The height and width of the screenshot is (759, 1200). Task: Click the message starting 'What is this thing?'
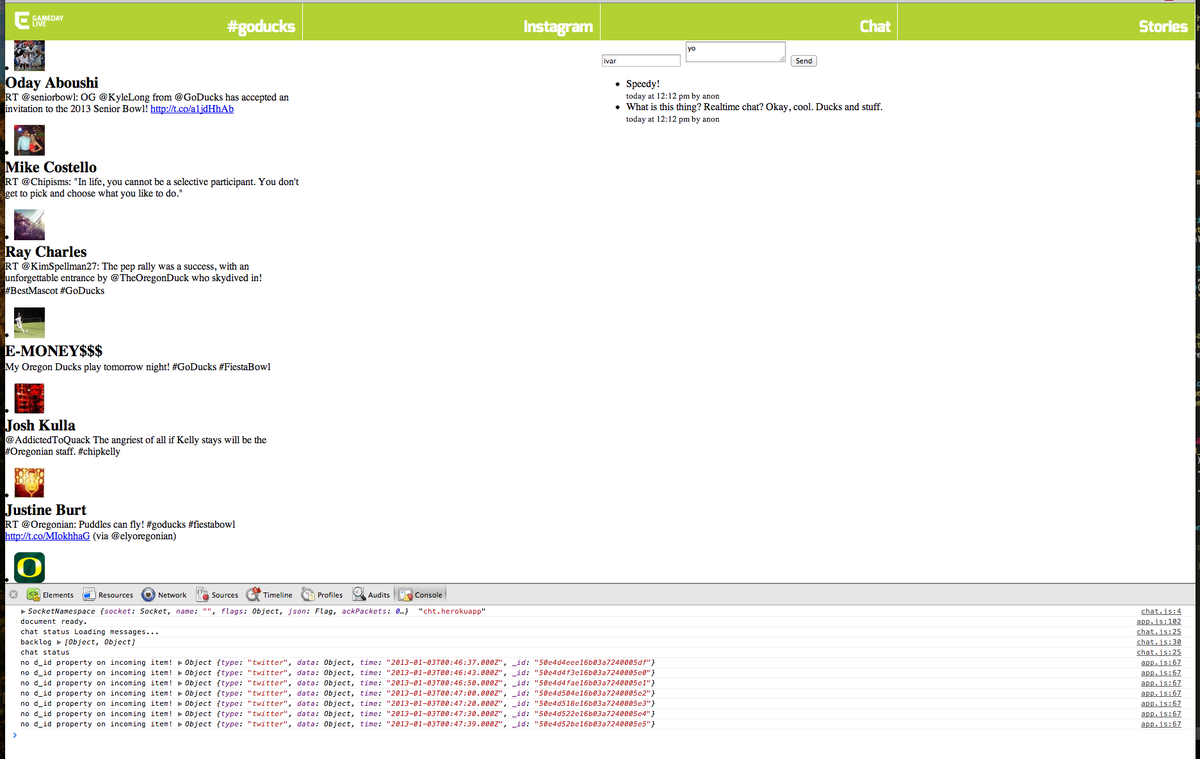pos(754,106)
